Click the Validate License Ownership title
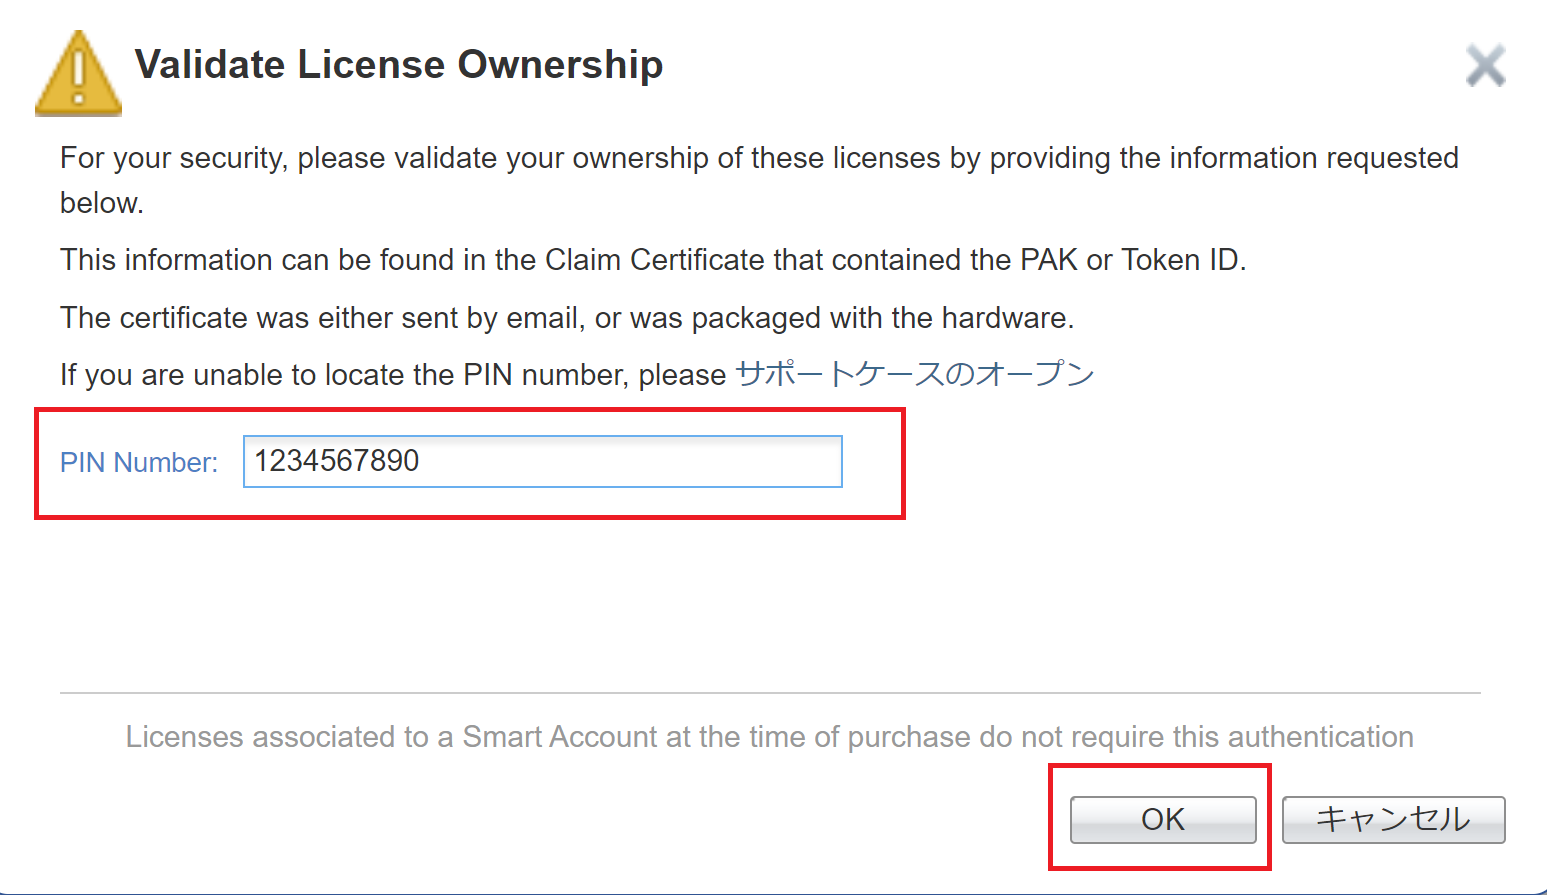 399,64
